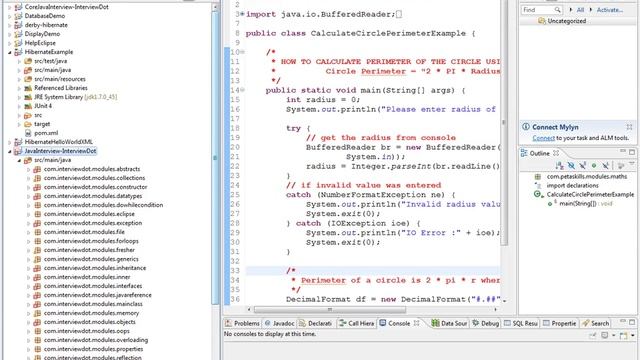Expand the HibernateHelloWorldXML project

point(10,142)
